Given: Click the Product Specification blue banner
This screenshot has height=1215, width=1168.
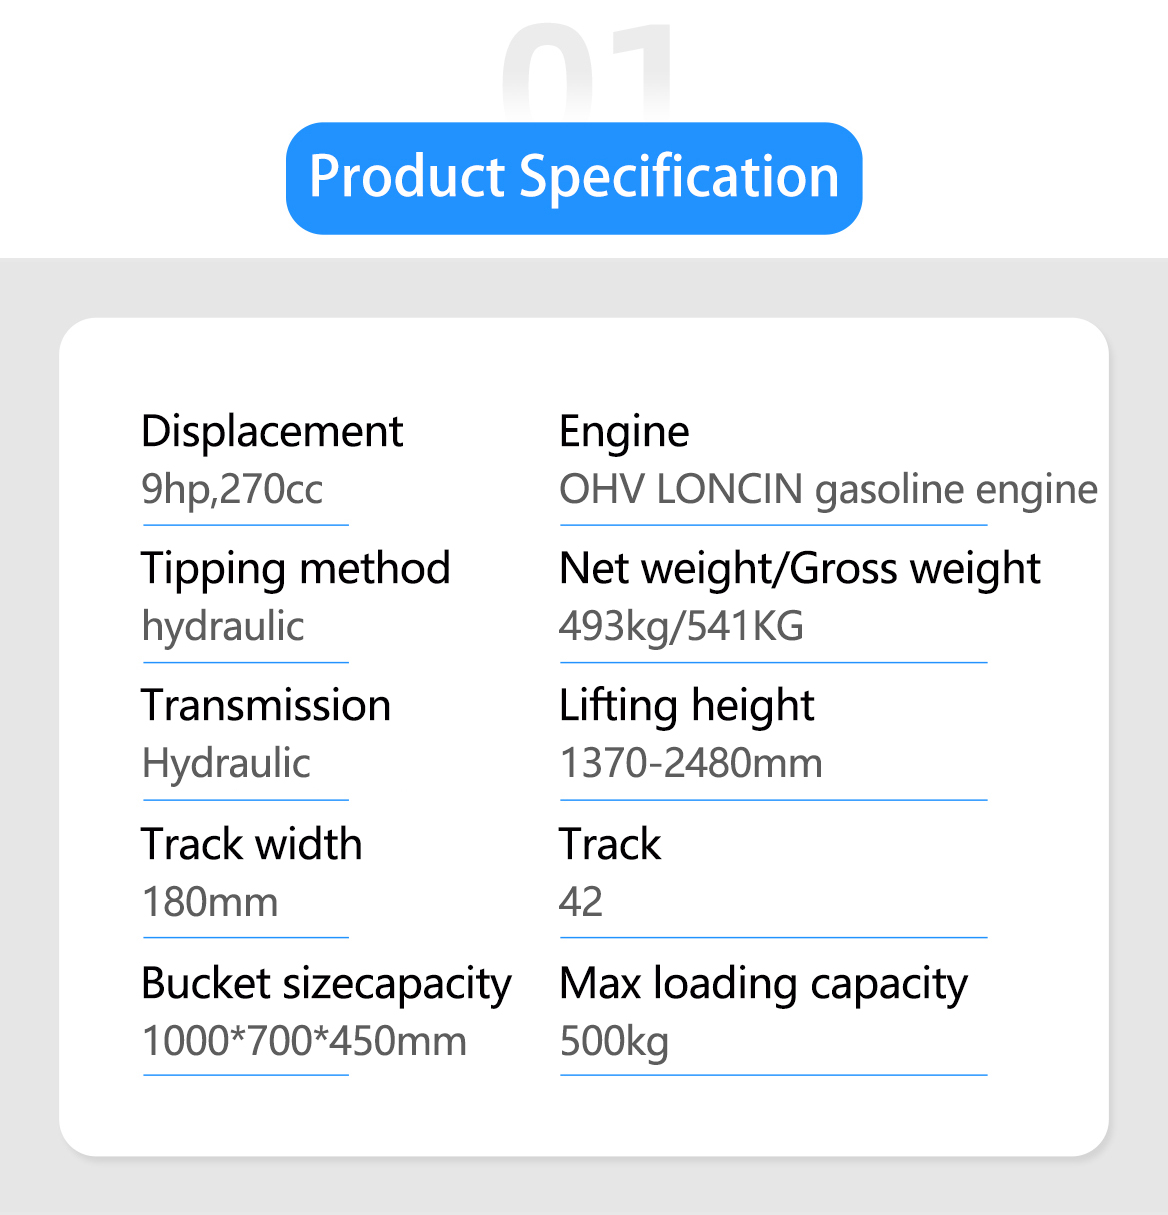Looking at the screenshot, I should pos(574,178).
